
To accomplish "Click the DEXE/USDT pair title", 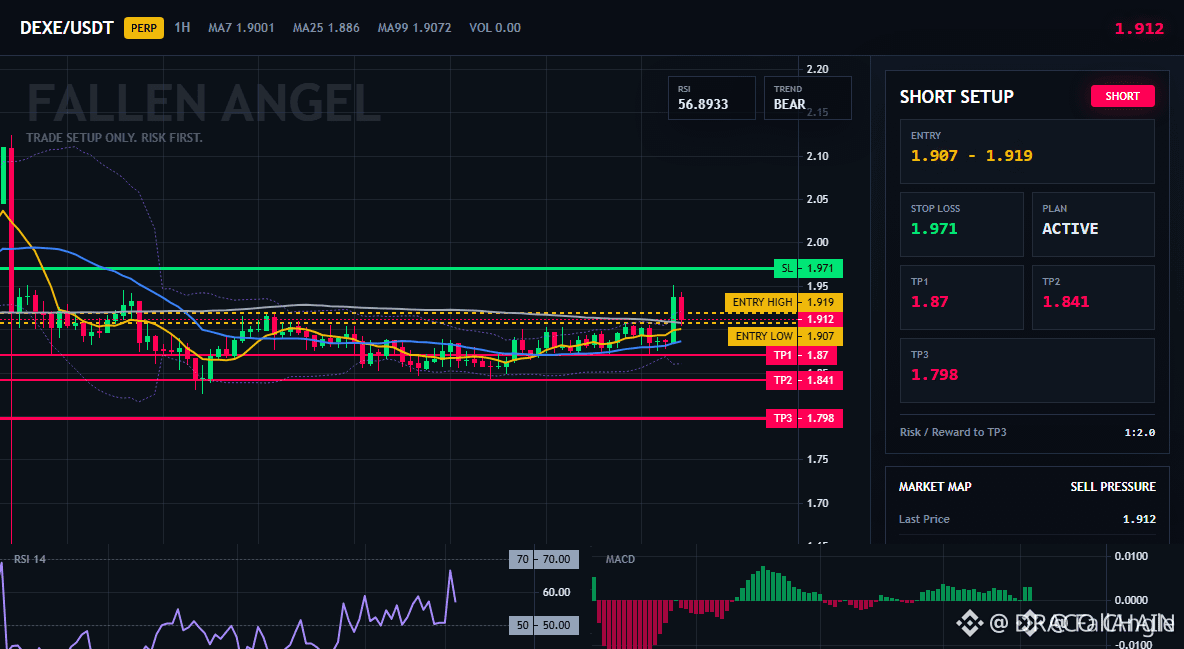I will coord(66,28).
